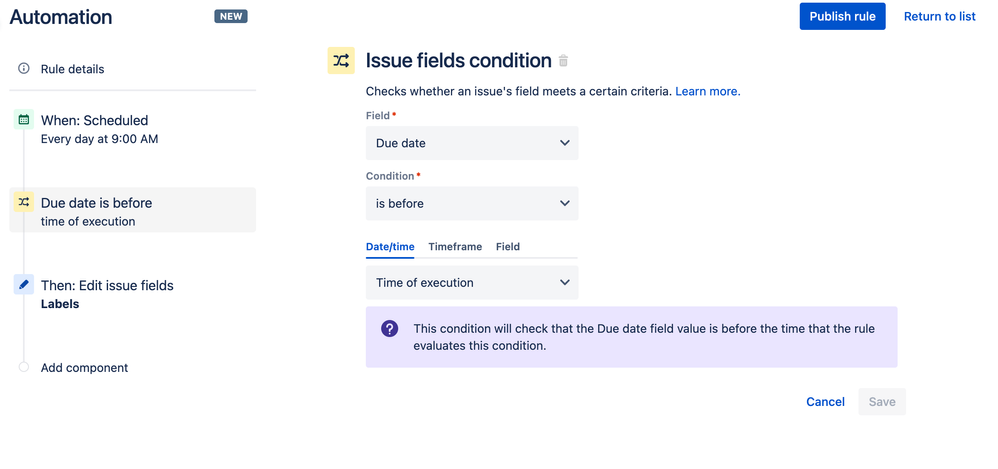Delete condition using the trash icon
The width and height of the screenshot is (998, 469).
click(x=563, y=61)
